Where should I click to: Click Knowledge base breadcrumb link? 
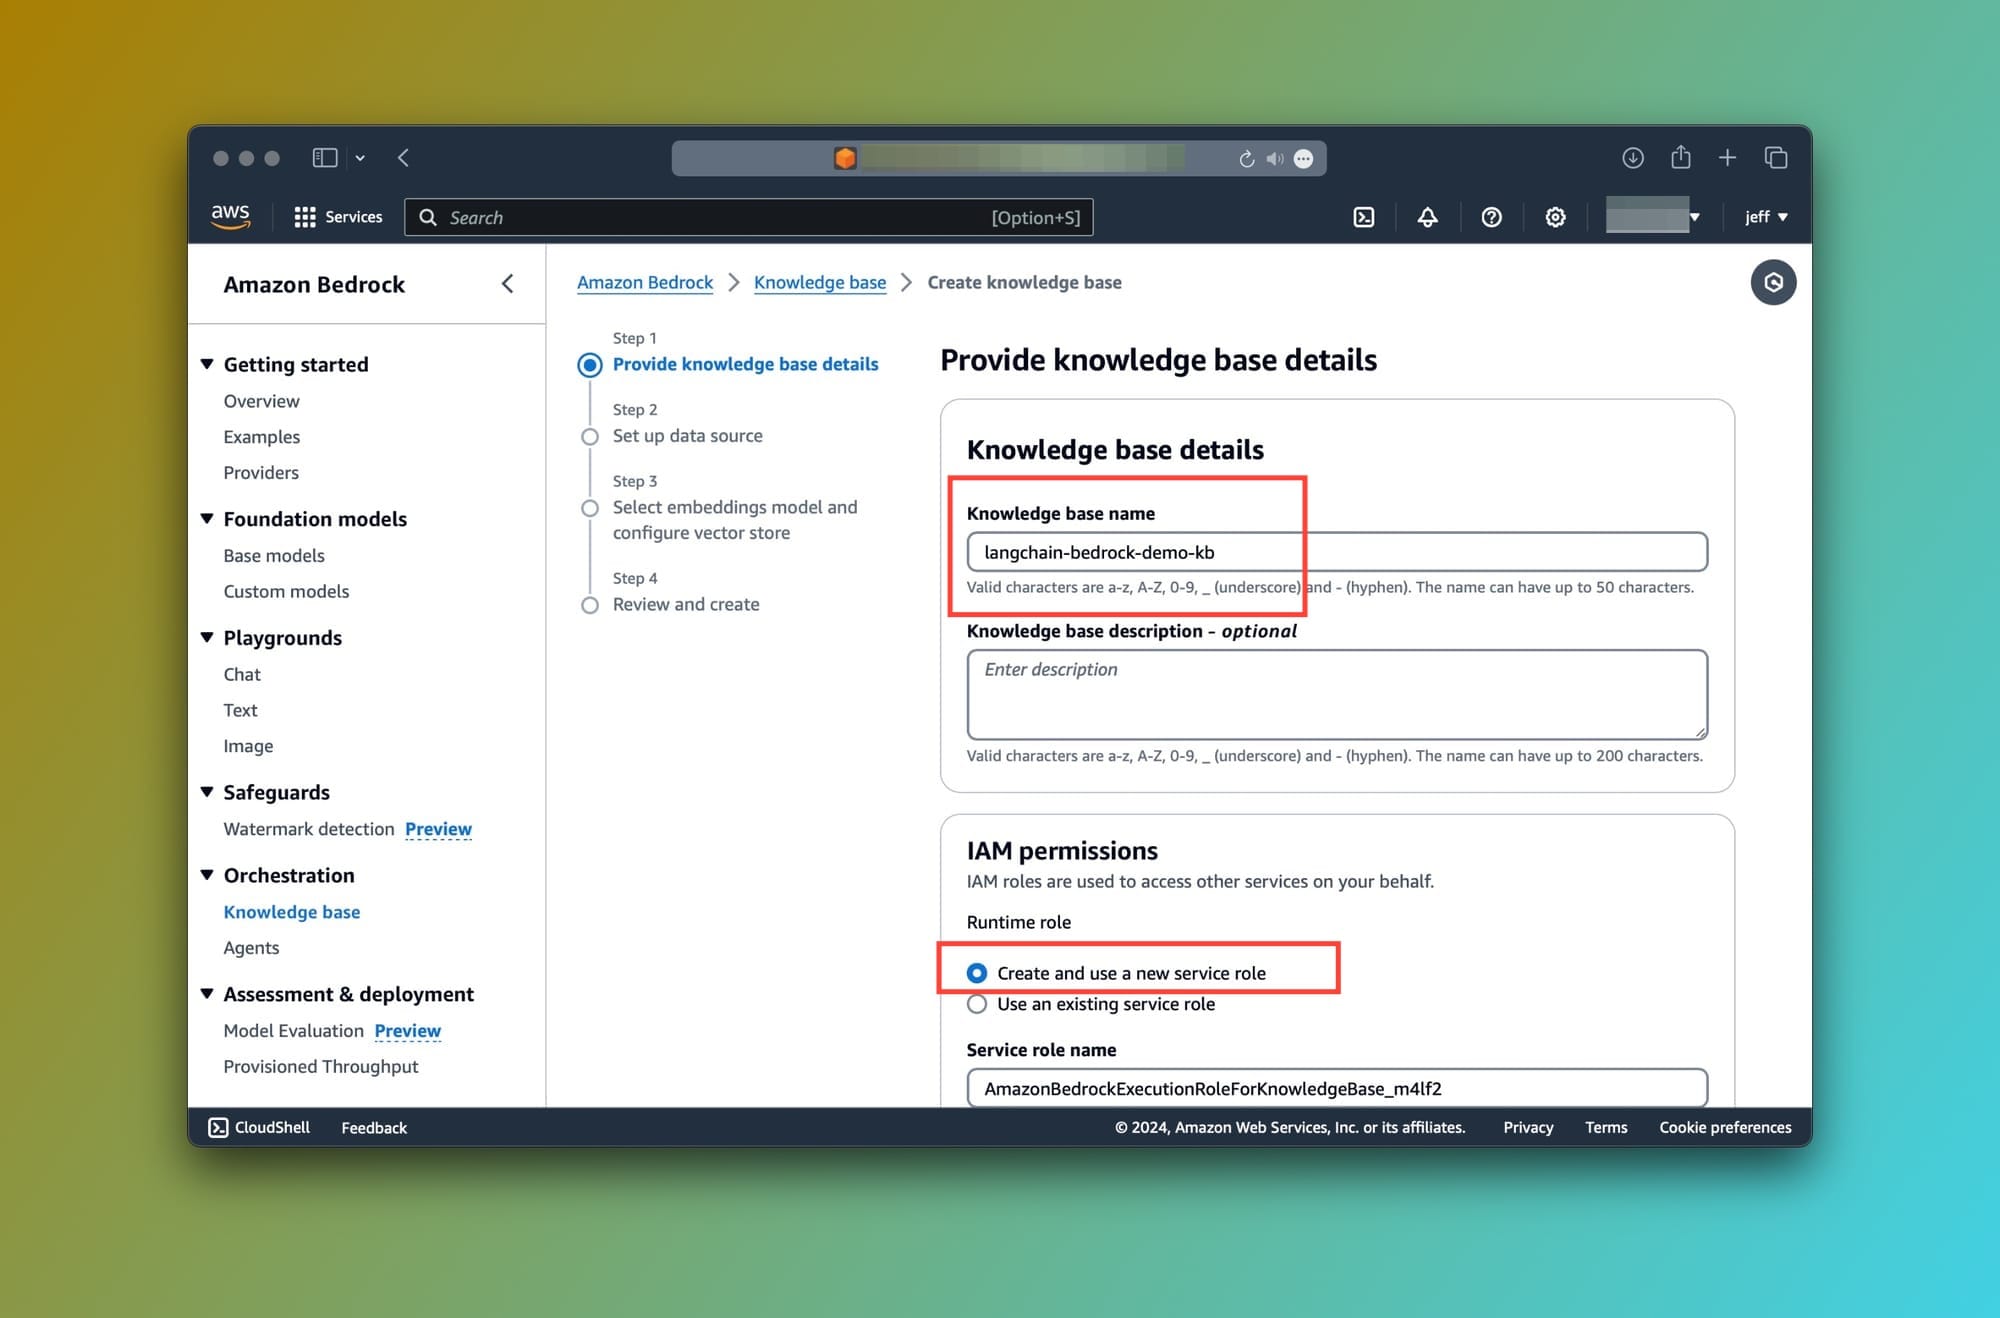point(819,282)
